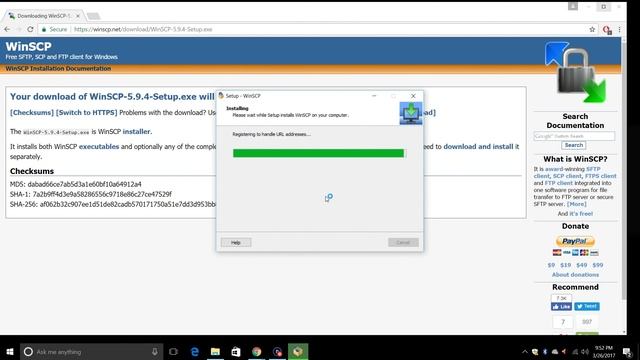This screenshot has height=360, width=640.
Task: Click the More link under What is WinSCP
Action: [576, 204]
